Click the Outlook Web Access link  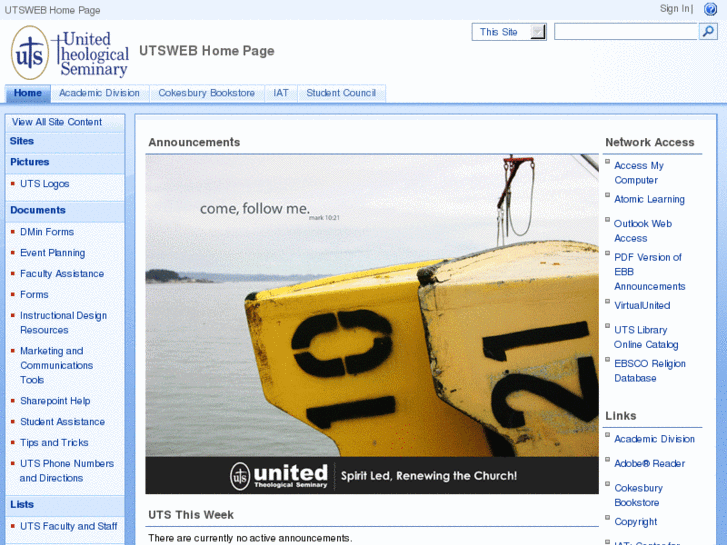[642, 231]
